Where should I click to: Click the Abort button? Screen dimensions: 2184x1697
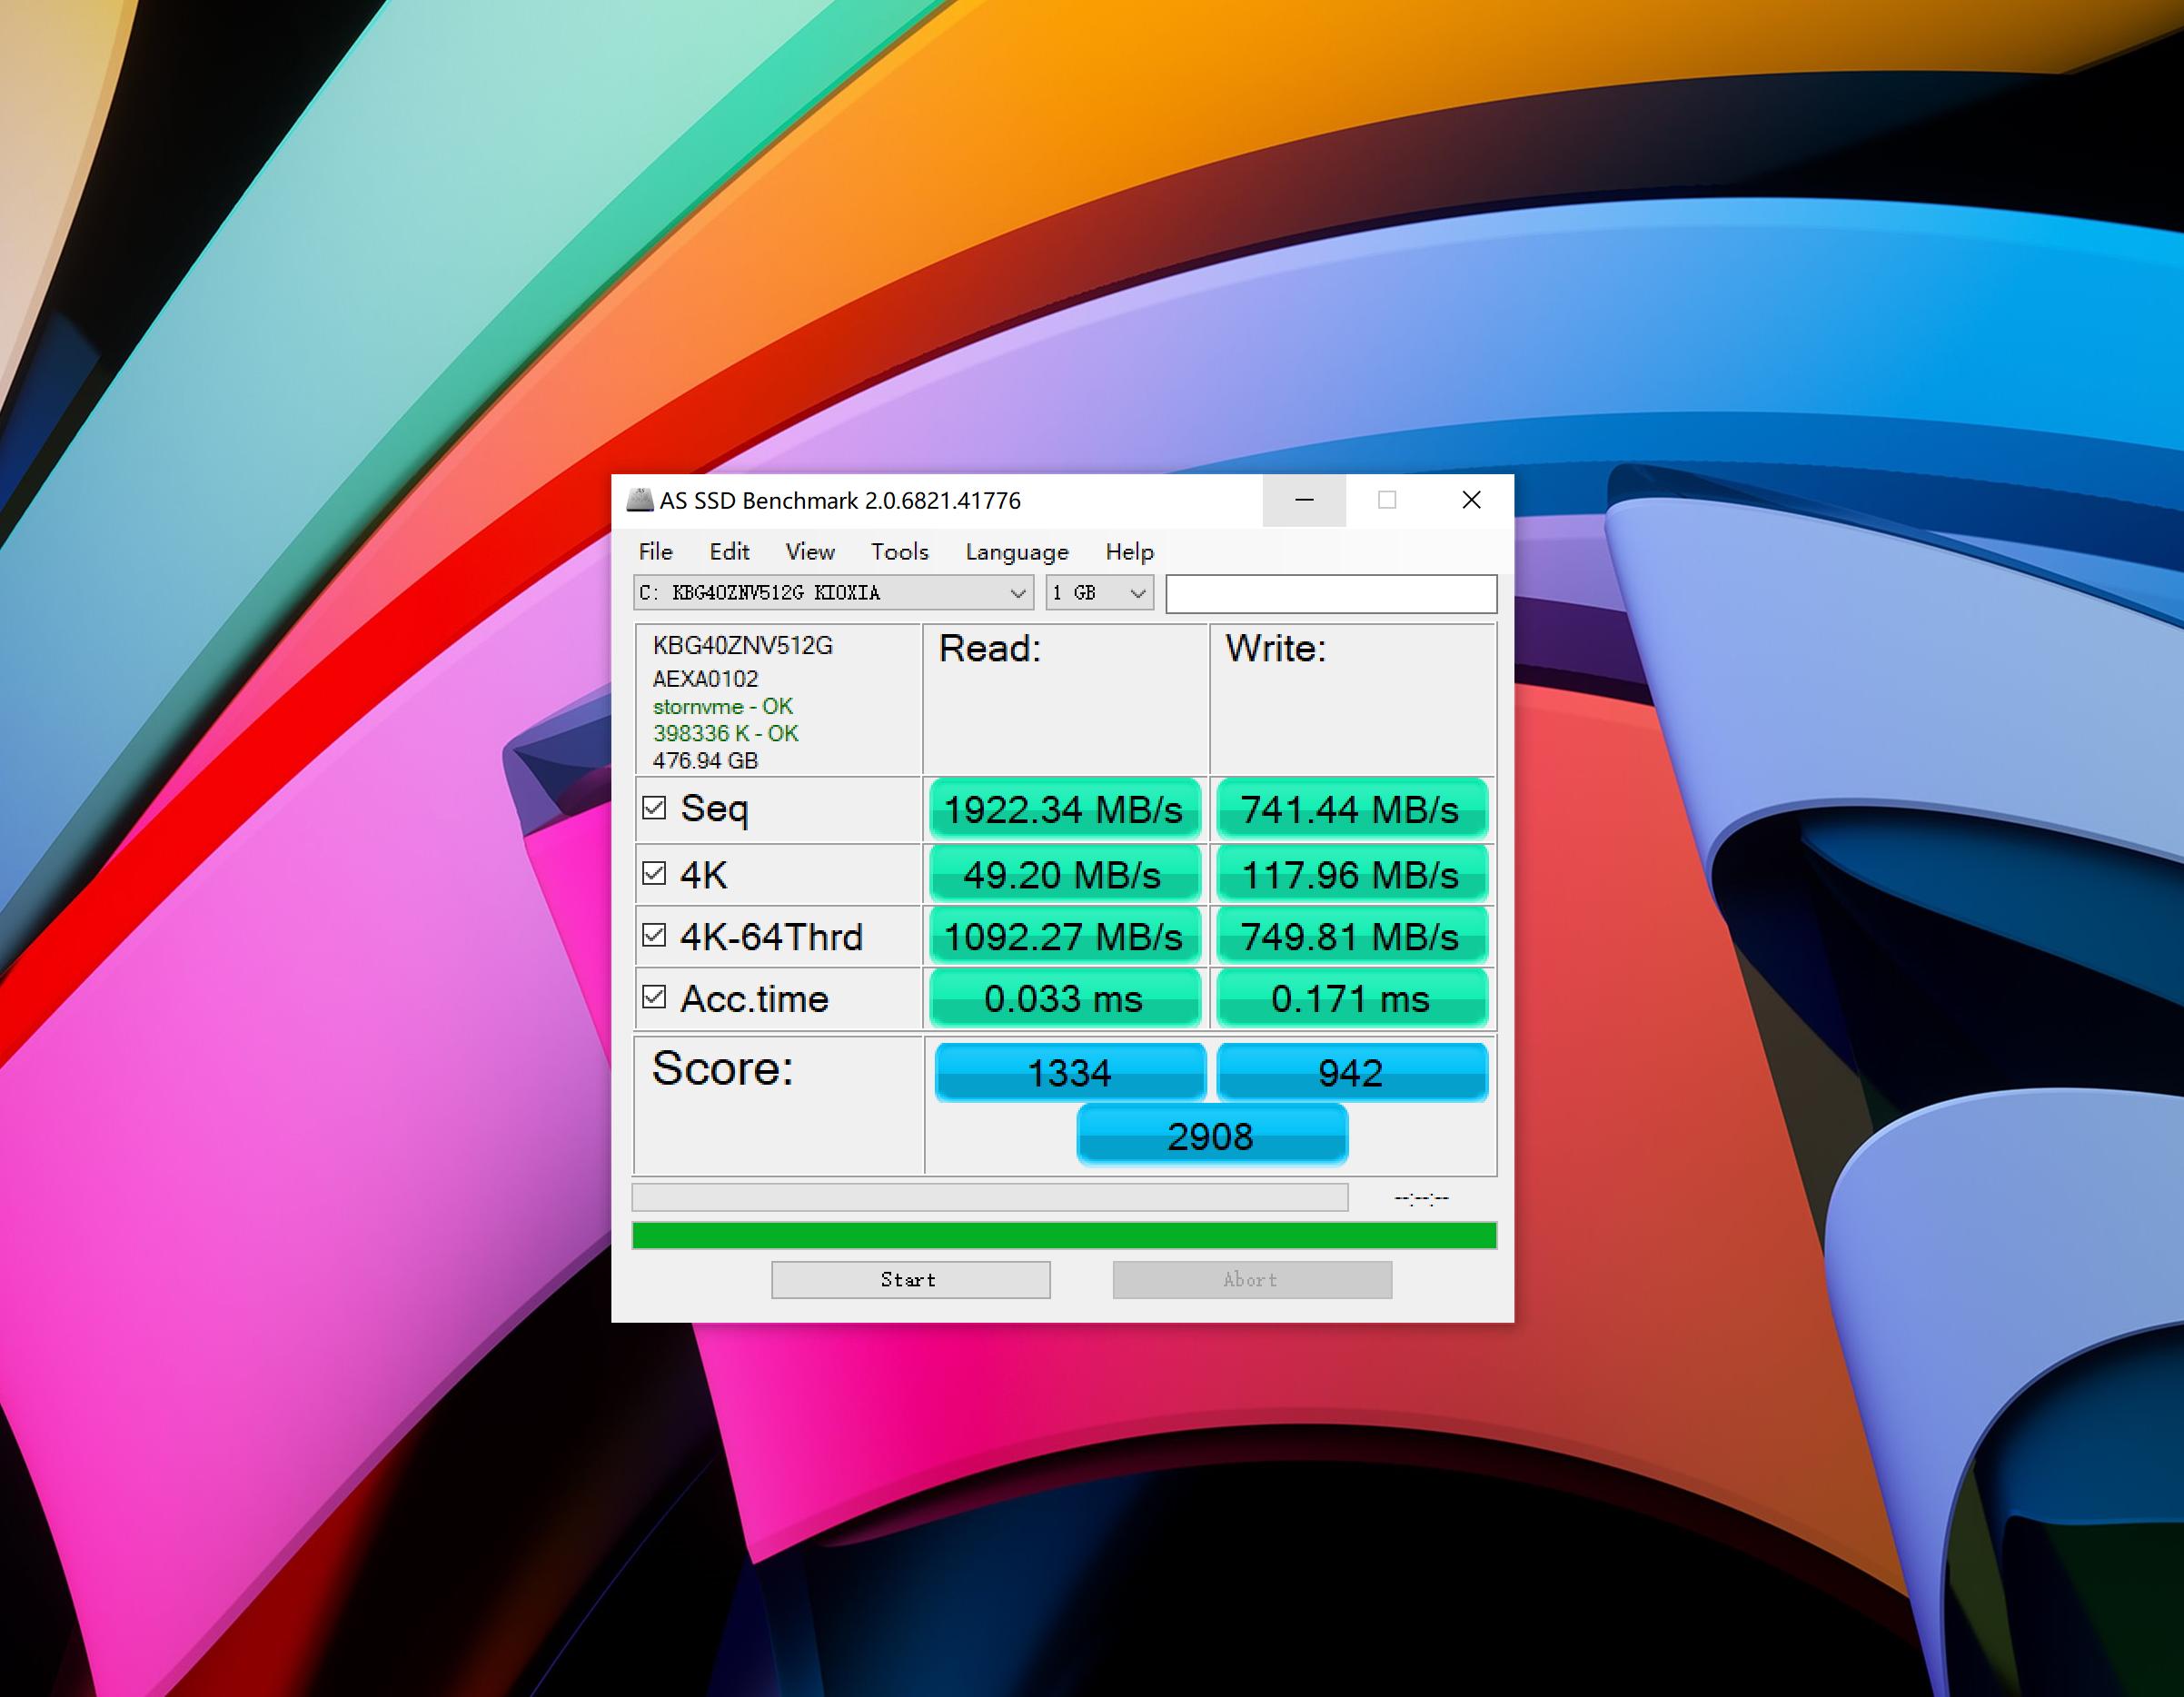1252,1280
